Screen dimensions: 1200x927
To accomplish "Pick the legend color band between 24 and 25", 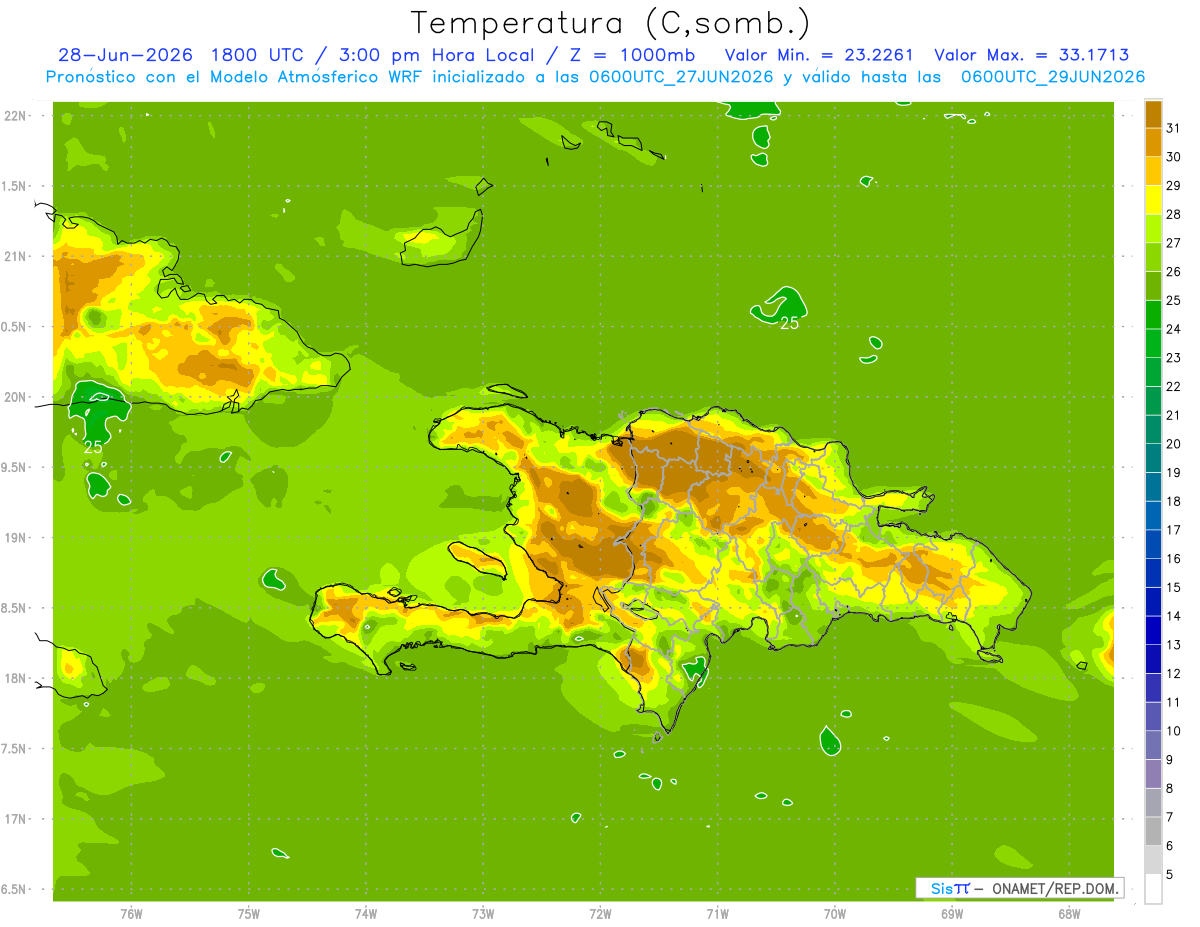I will coord(1153,314).
